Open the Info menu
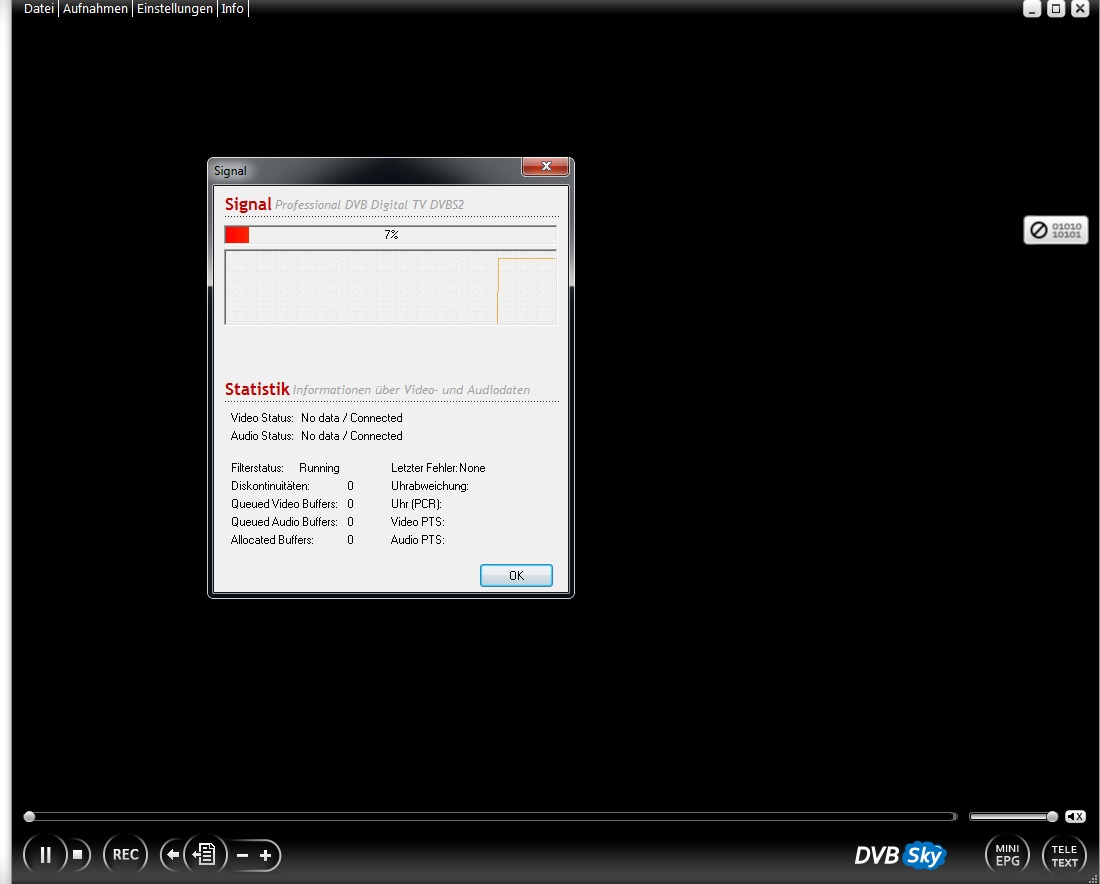 232,9
